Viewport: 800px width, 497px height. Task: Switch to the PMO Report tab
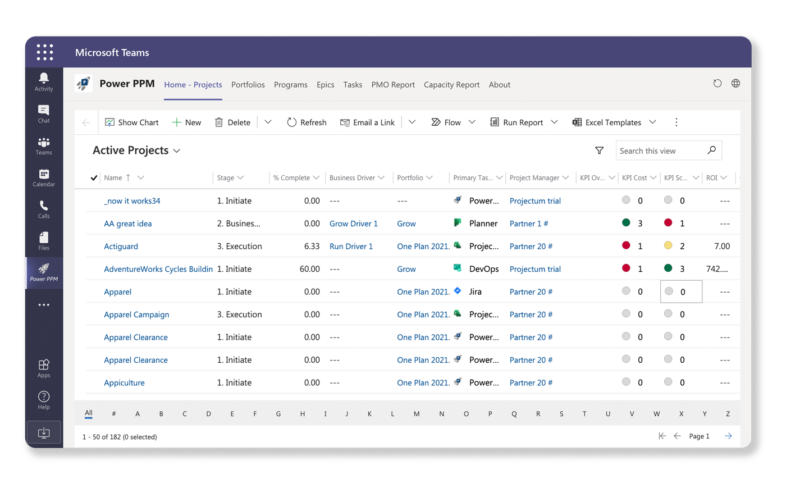393,85
